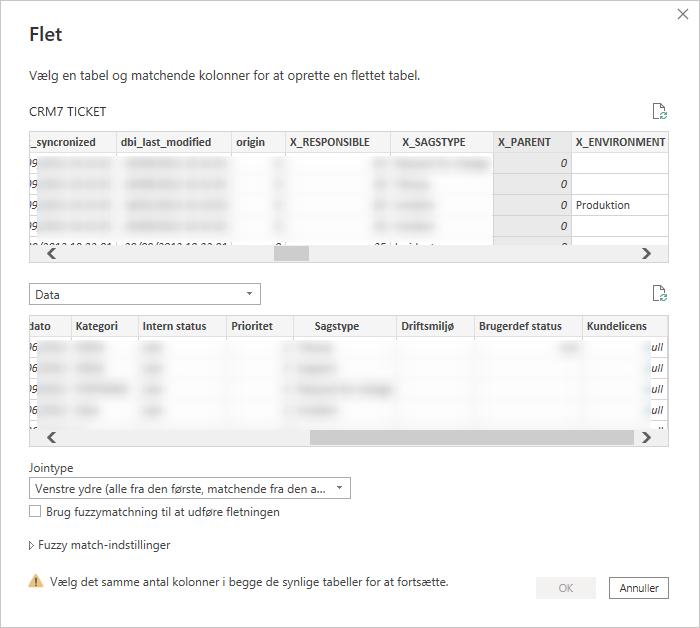Image resolution: width=700 pixels, height=628 pixels.
Task: Open the Jointype dropdown
Action: (190, 488)
